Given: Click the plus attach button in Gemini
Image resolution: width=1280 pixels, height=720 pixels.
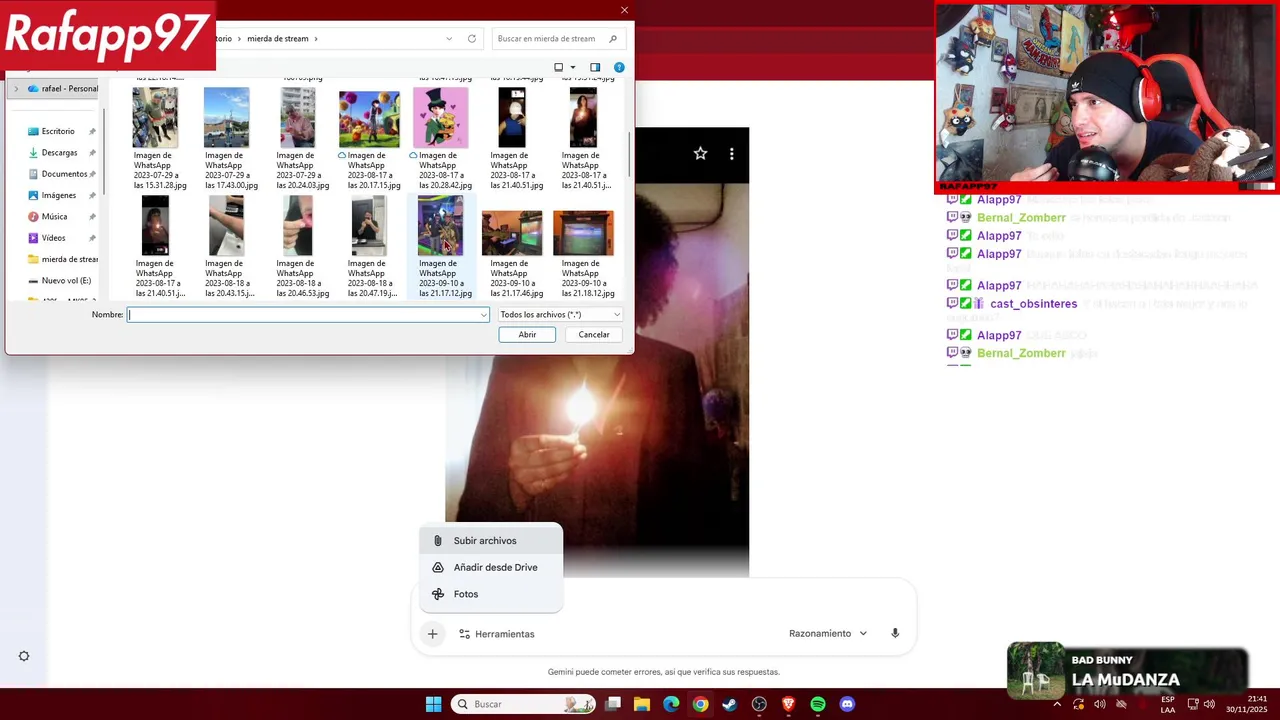Looking at the screenshot, I should (x=432, y=634).
